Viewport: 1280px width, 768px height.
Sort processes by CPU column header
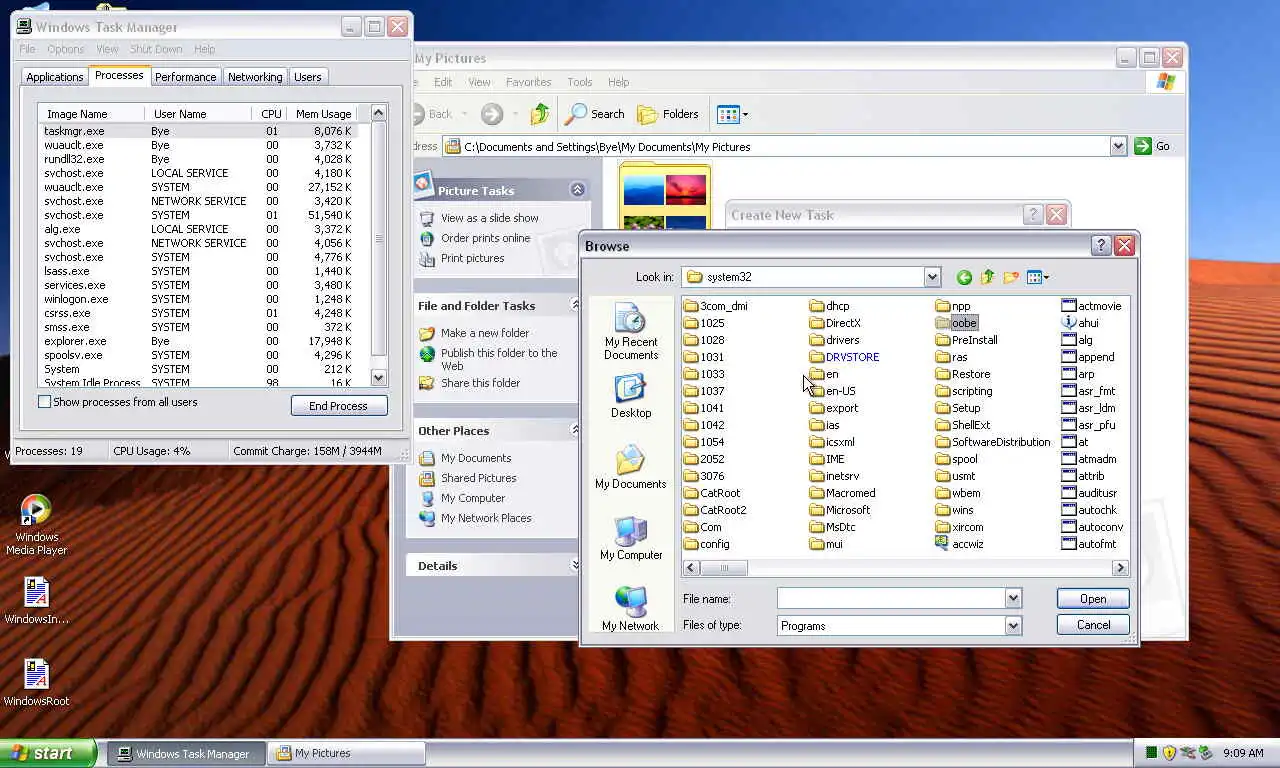[x=270, y=114]
